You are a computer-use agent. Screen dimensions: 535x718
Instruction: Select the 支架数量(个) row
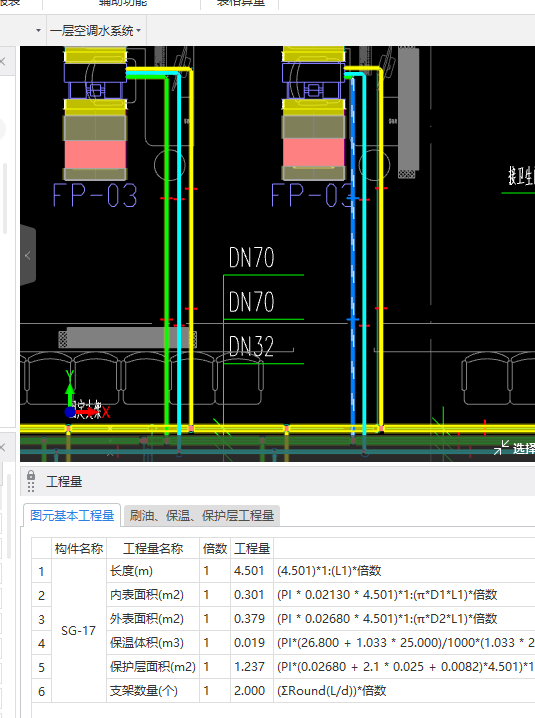click(x=283, y=691)
